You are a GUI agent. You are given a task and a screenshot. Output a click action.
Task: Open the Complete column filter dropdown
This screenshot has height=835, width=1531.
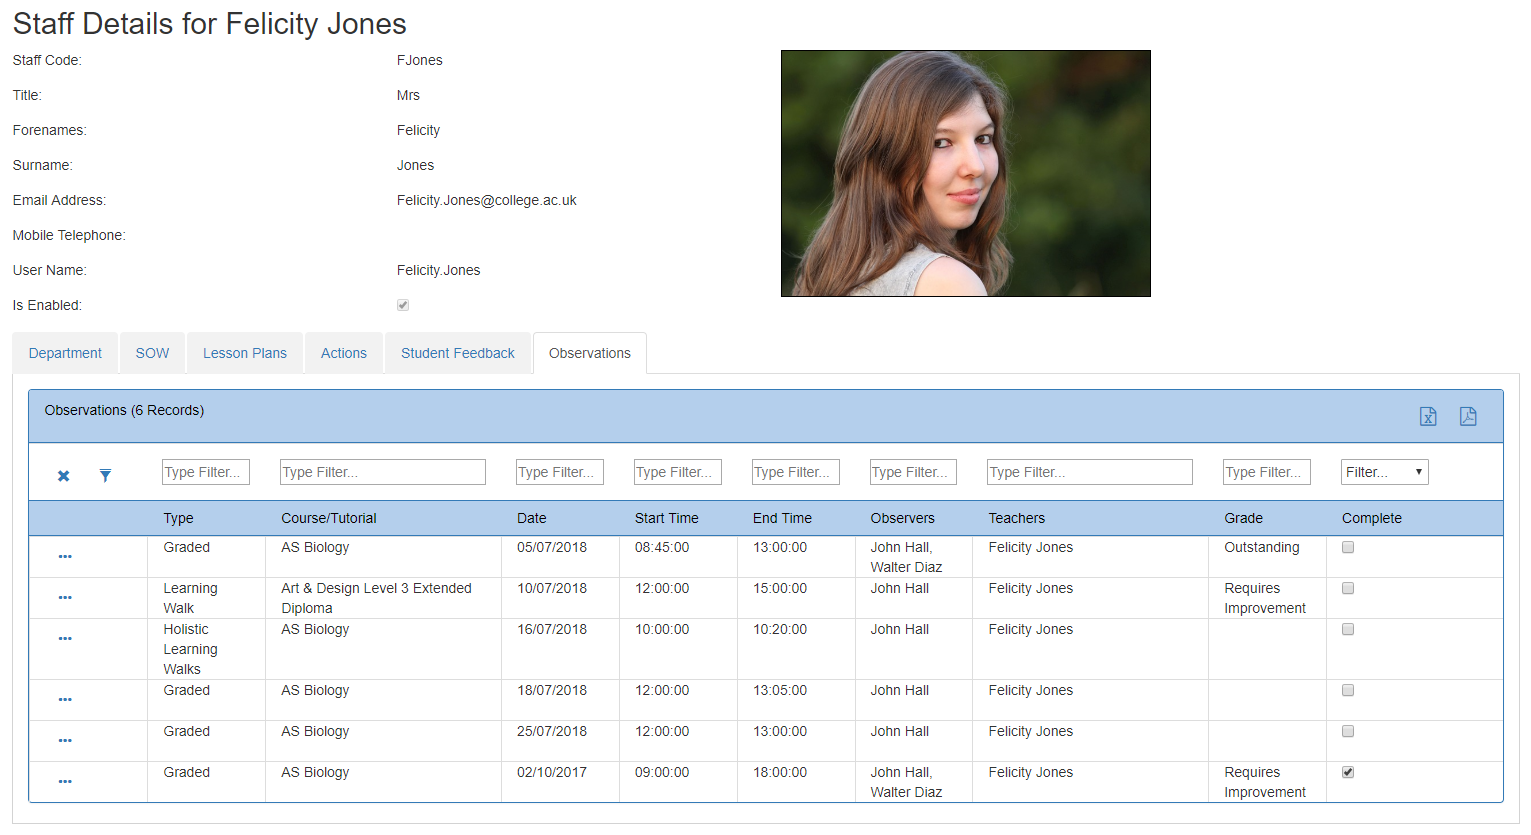[1384, 472]
